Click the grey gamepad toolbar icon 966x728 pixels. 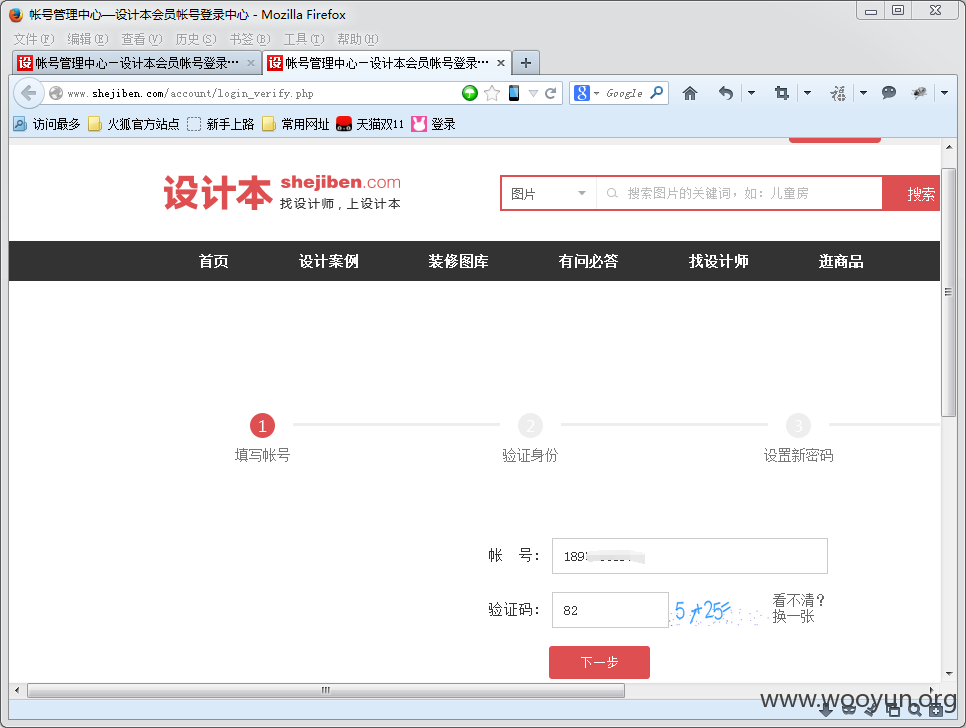coord(919,93)
